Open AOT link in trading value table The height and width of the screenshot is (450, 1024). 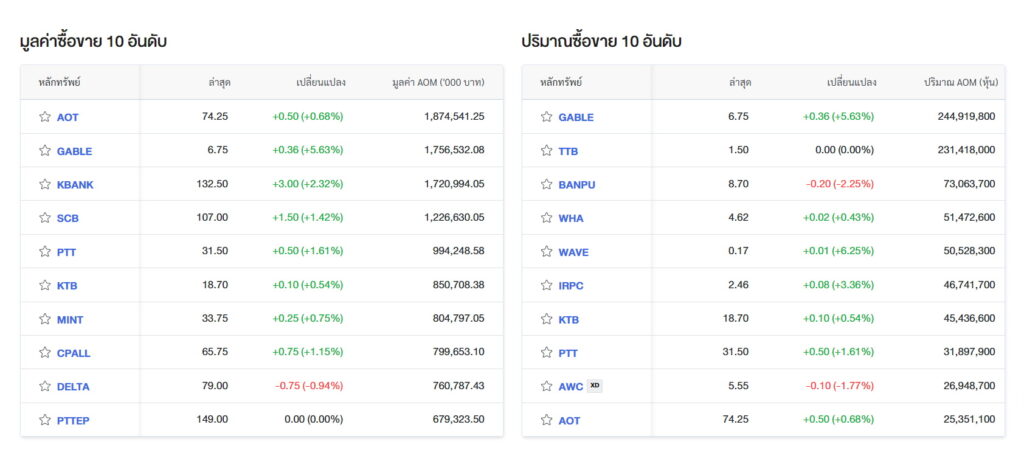coord(68,118)
